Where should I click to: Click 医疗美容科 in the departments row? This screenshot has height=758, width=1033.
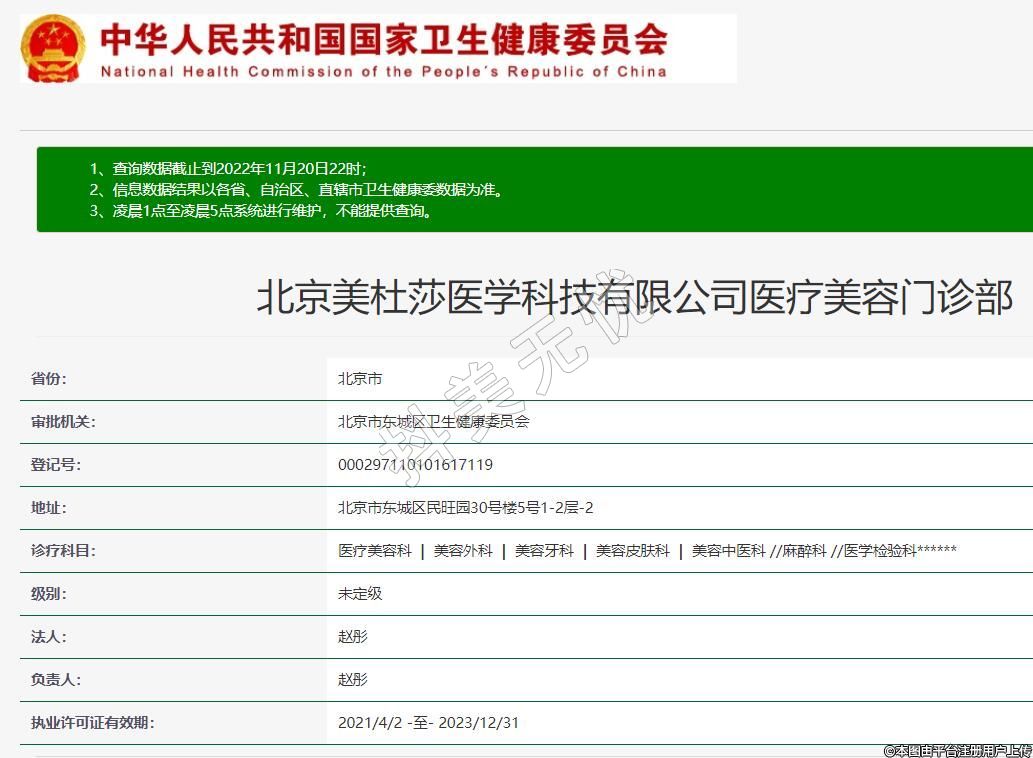click(375, 551)
